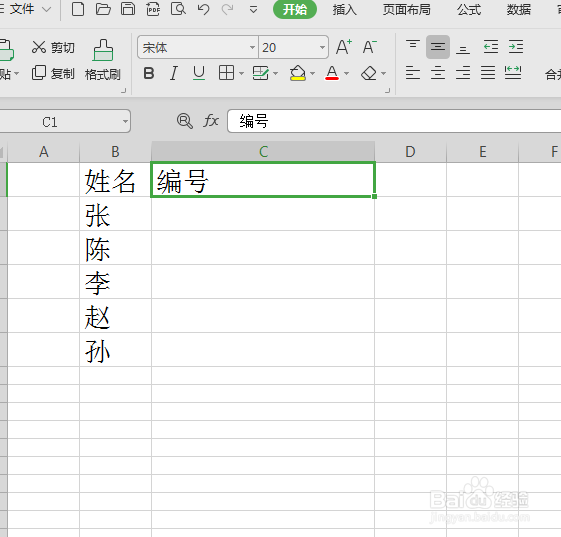This screenshot has width=561, height=537.
Task: Click the New document icon
Action: [78, 9]
